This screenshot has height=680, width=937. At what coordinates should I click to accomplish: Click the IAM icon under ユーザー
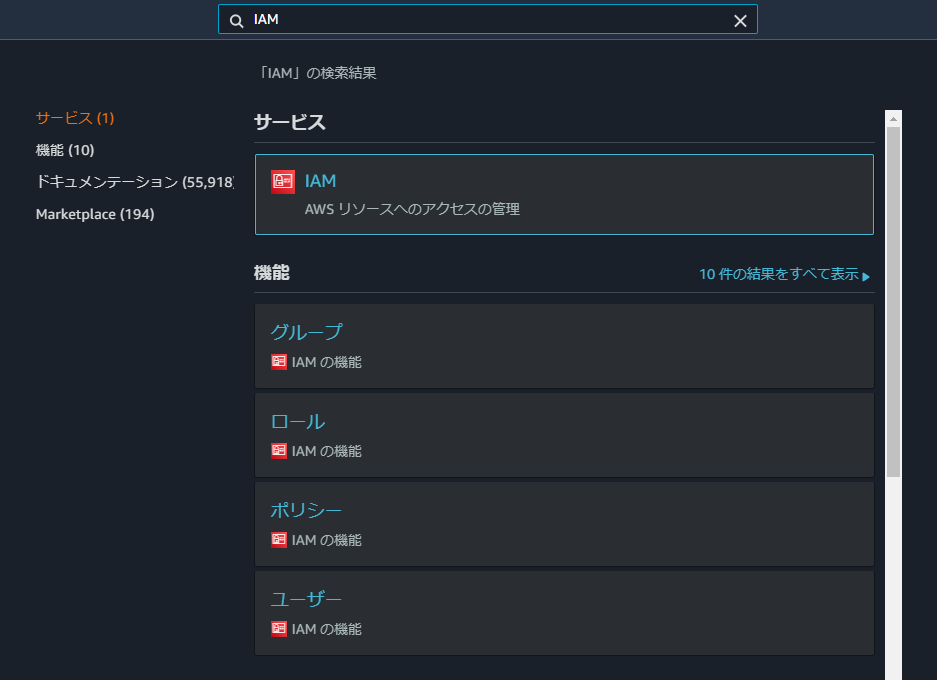pyautogui.click(x=278, y=629)
